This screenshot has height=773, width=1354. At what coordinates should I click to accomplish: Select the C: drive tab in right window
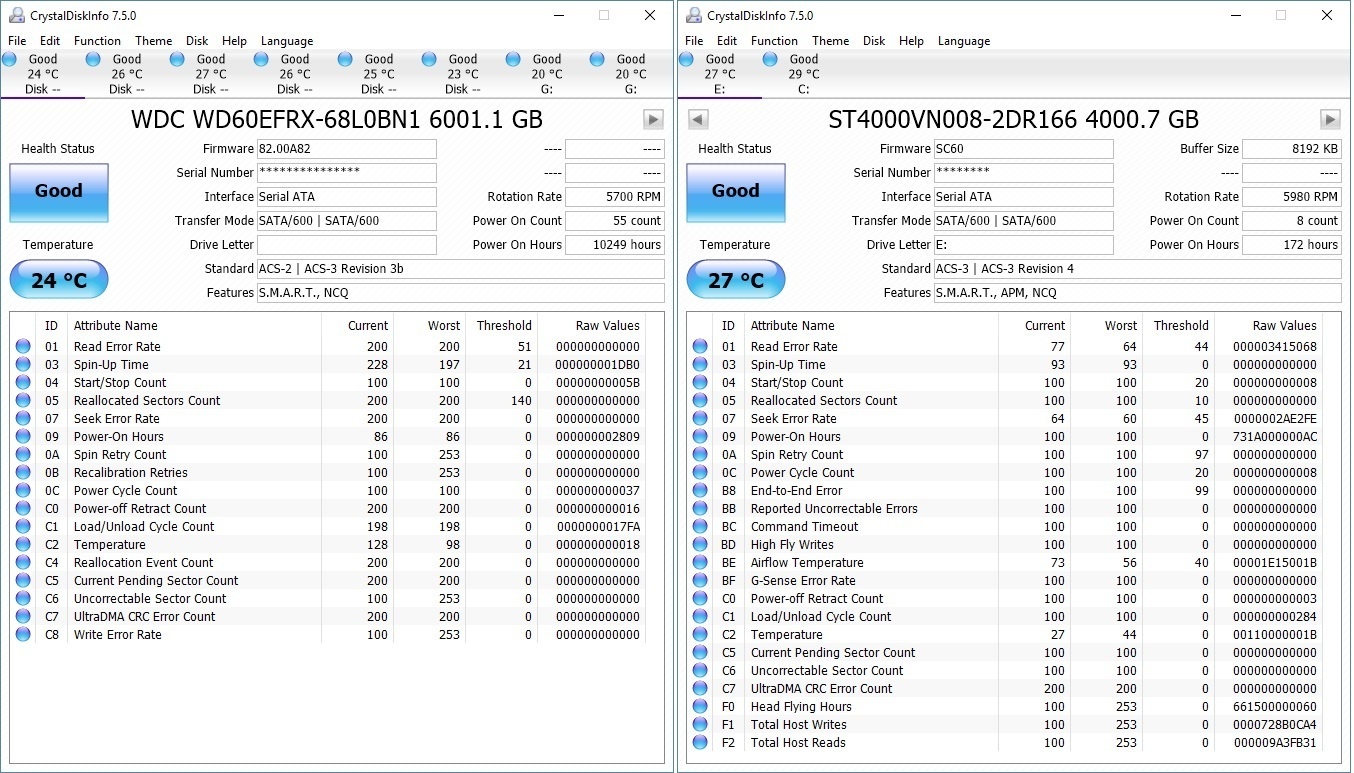(x=804, y=74)
